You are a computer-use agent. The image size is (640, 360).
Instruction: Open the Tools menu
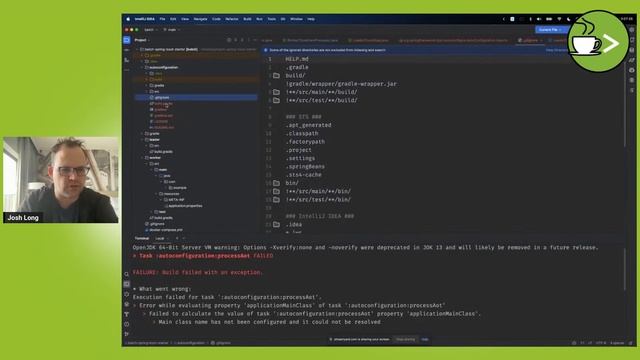(271, 19)
